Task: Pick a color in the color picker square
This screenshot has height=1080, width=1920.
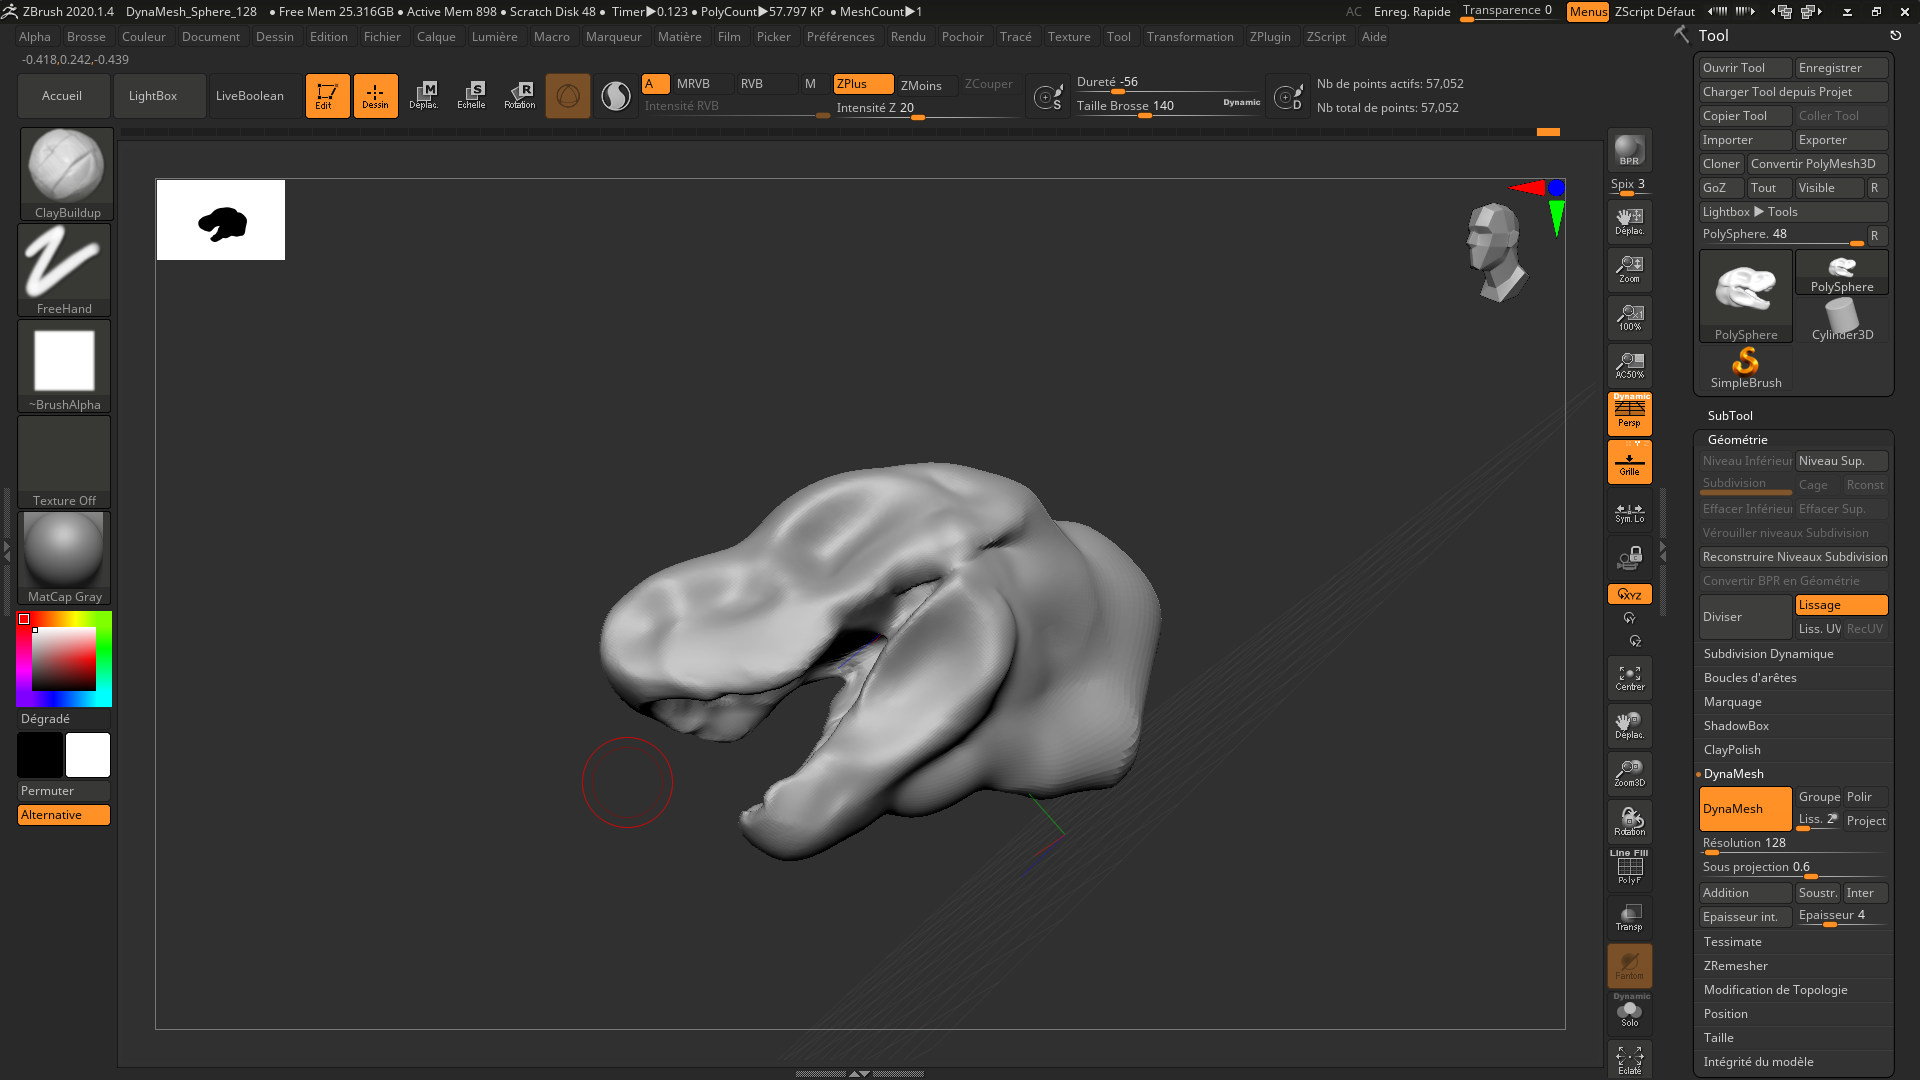Action: [x=64, y=659]
